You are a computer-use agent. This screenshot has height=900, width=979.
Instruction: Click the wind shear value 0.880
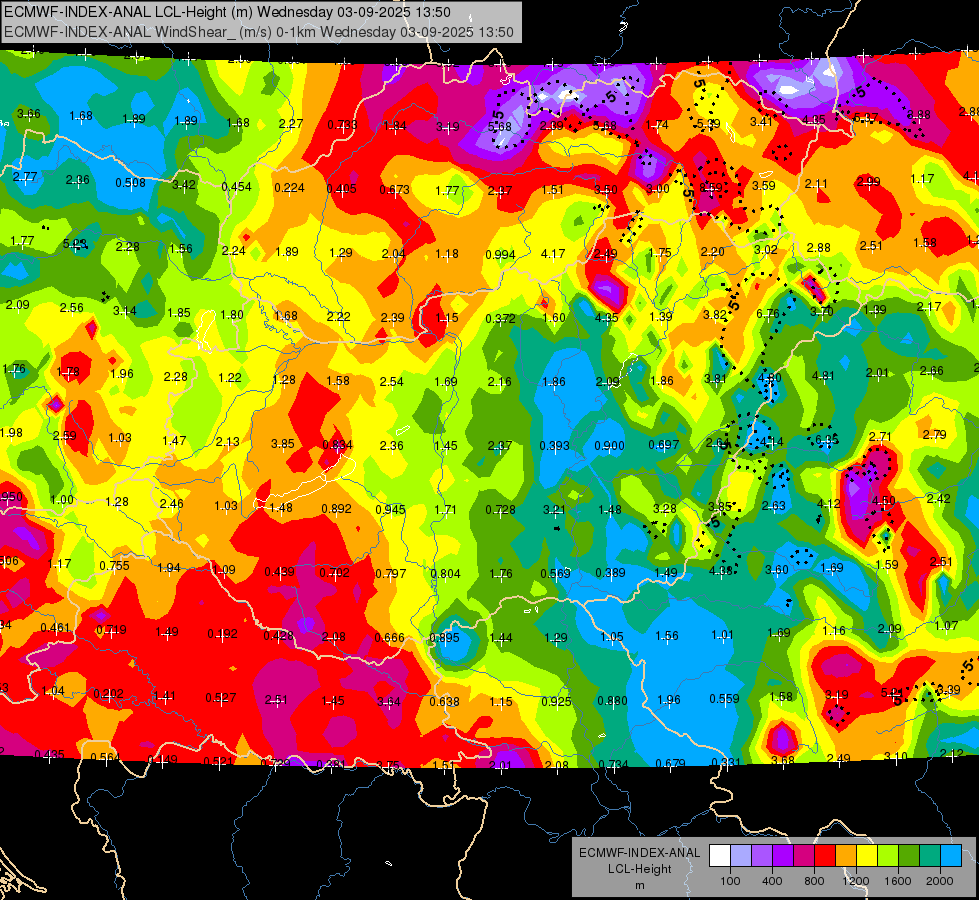pos(612,701)
